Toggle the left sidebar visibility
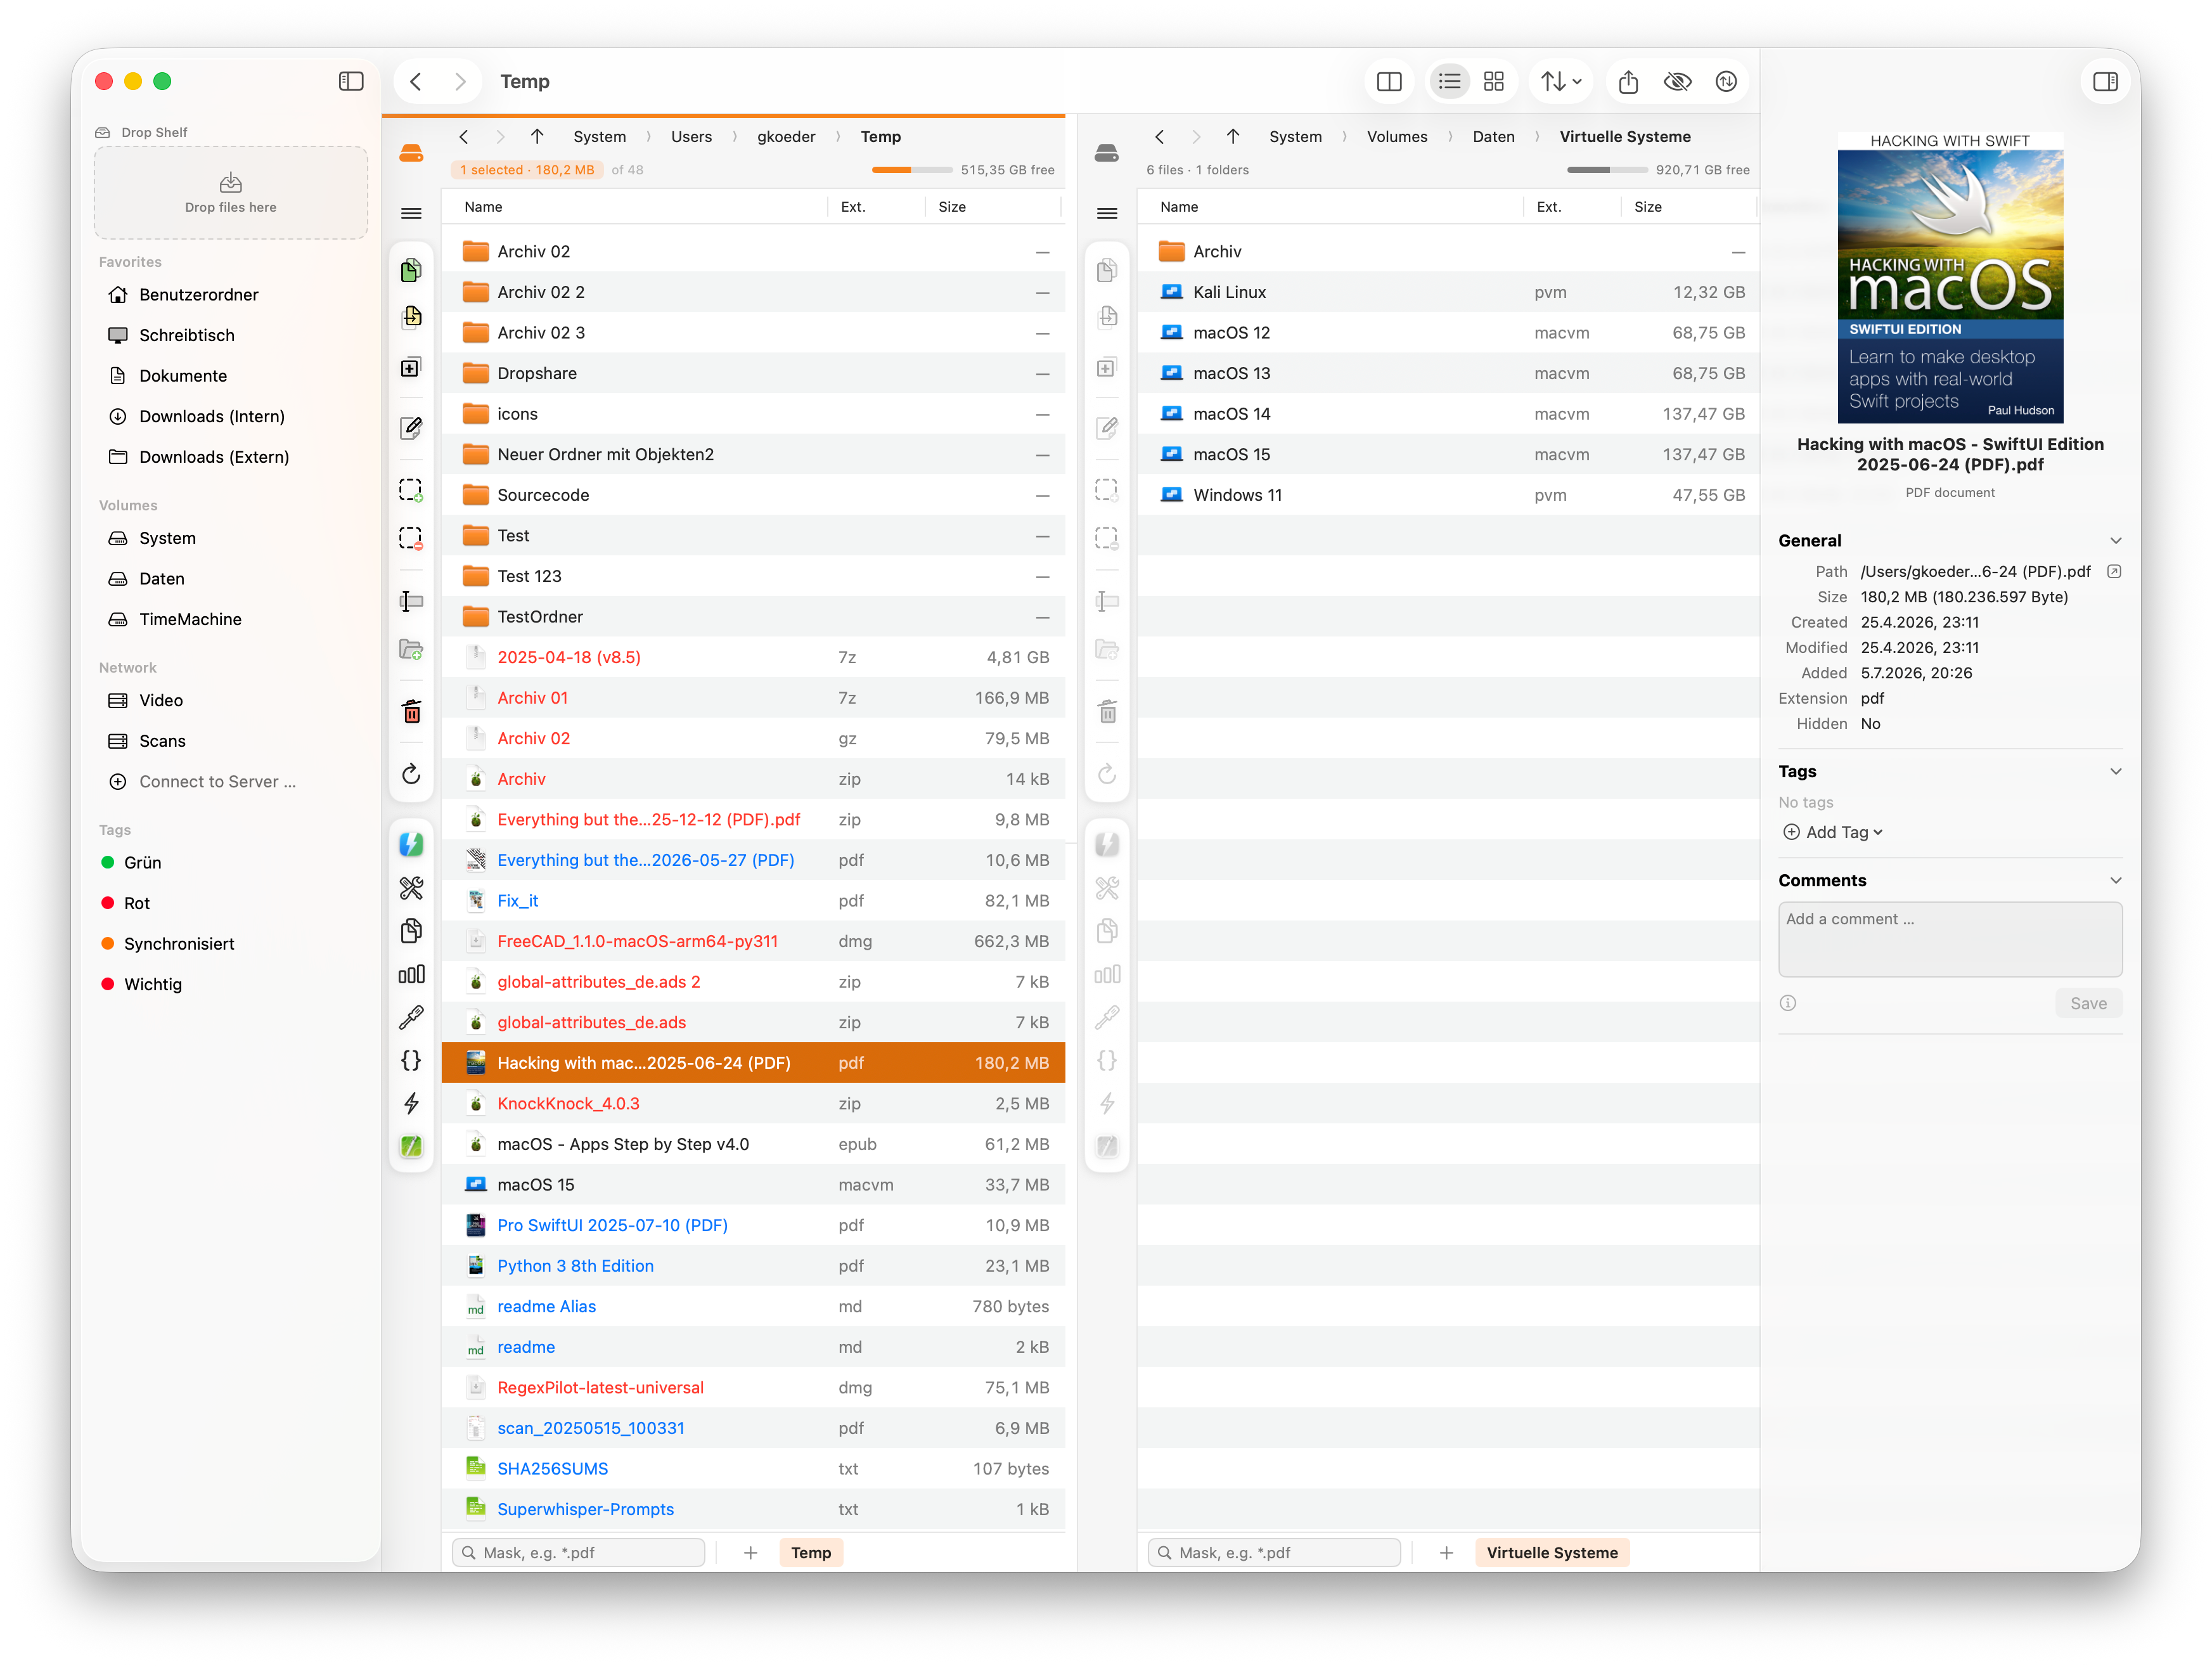Viewport: 2212px width, 1666px height. tap(351, 81)
